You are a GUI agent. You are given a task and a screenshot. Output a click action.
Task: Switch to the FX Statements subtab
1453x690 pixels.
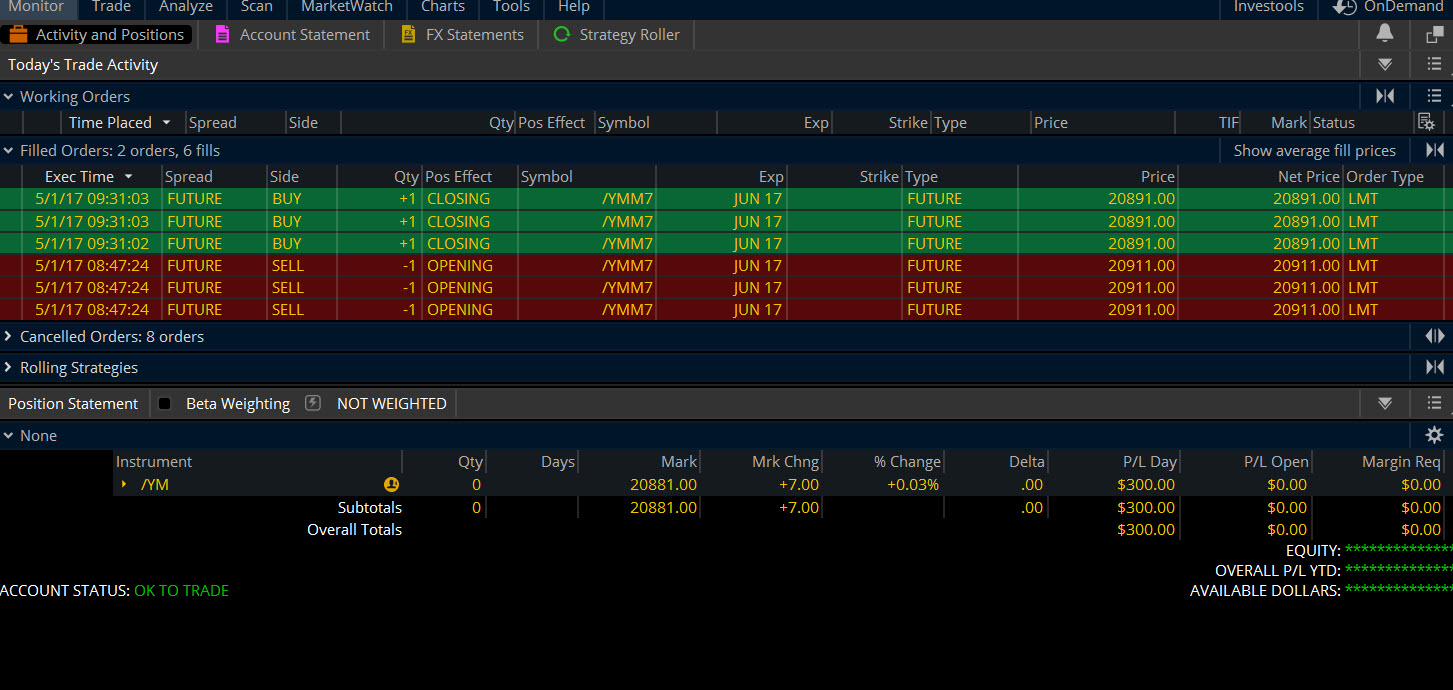coord(462,34)
